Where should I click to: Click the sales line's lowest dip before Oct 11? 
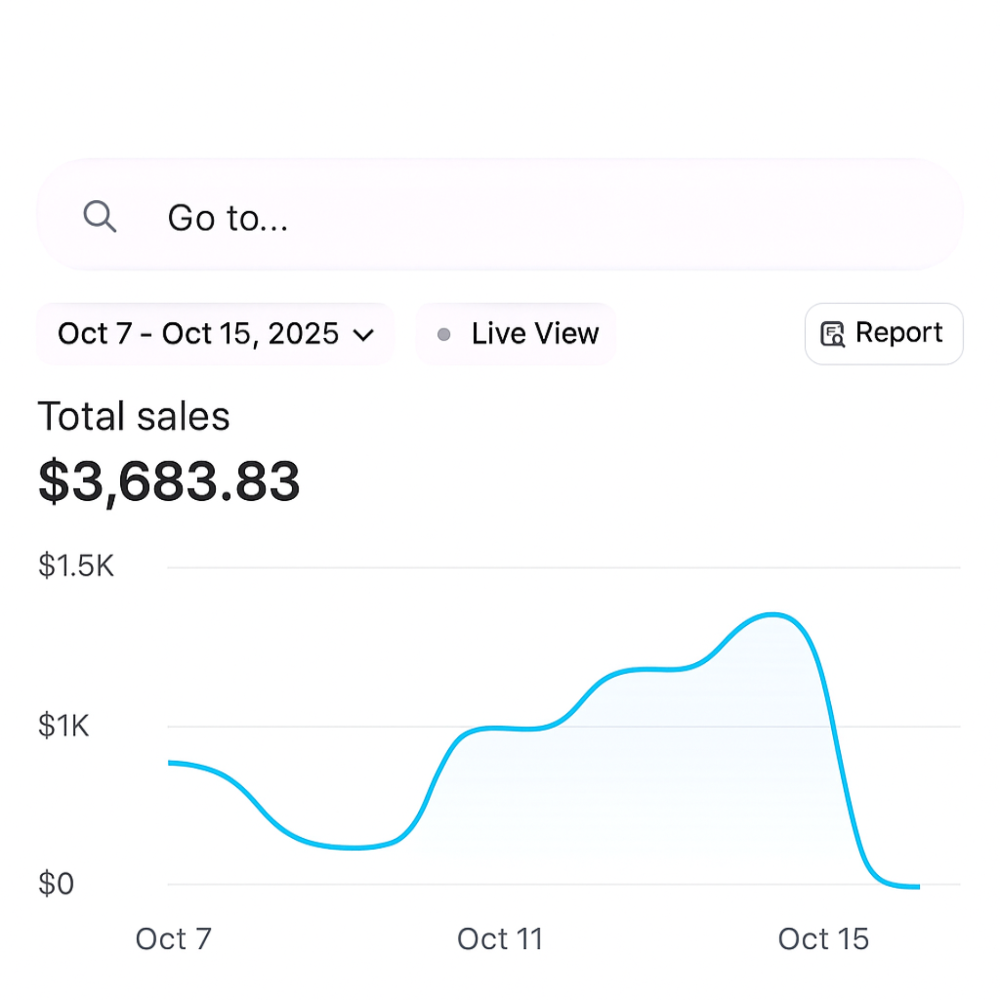click(352, 848)
